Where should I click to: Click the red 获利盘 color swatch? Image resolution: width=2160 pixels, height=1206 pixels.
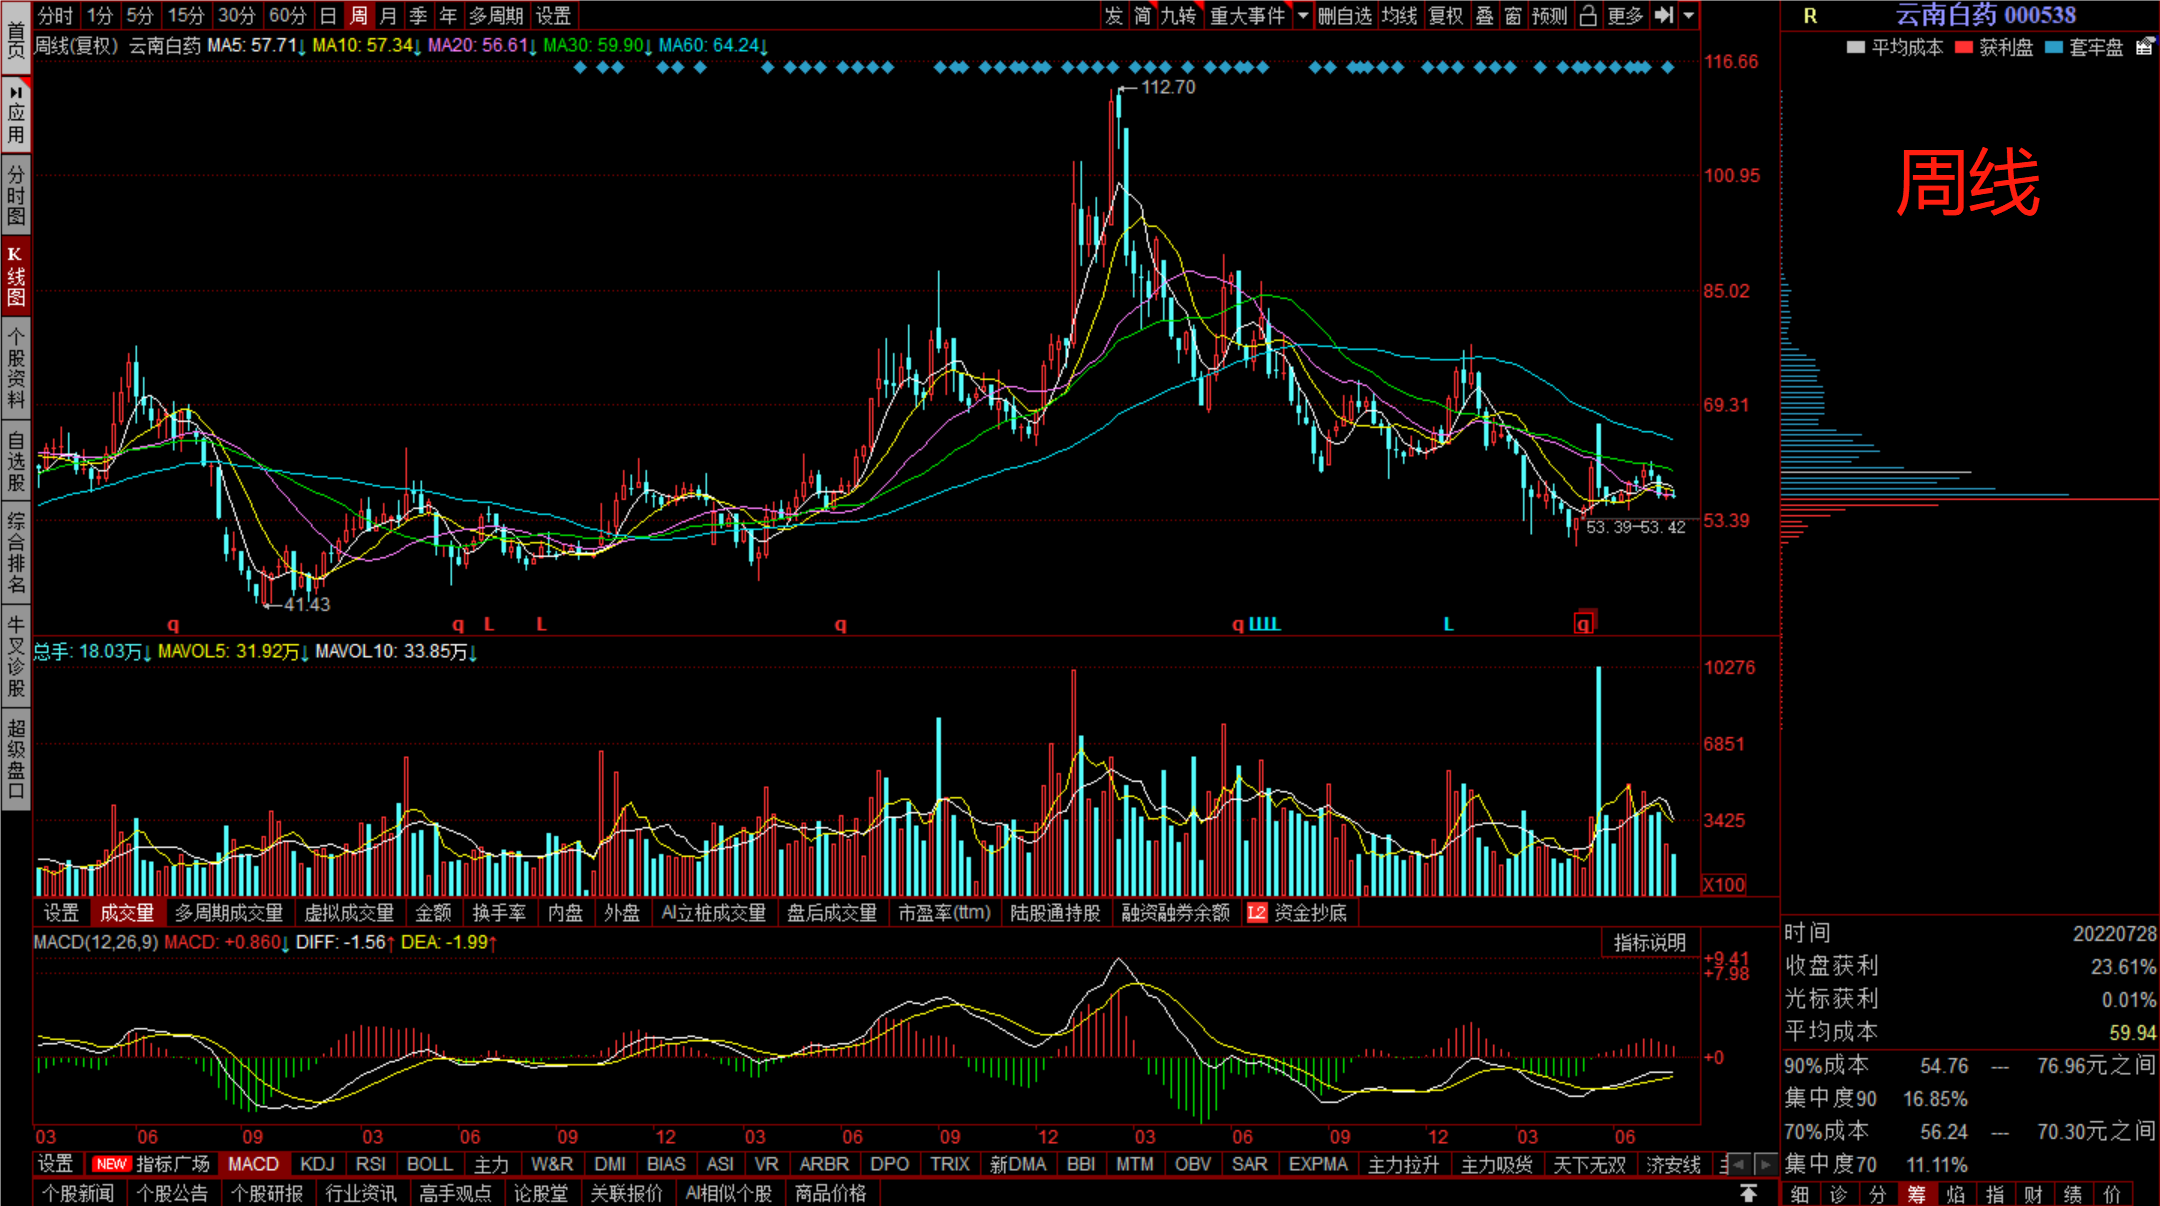click(x=1963, y=47)
